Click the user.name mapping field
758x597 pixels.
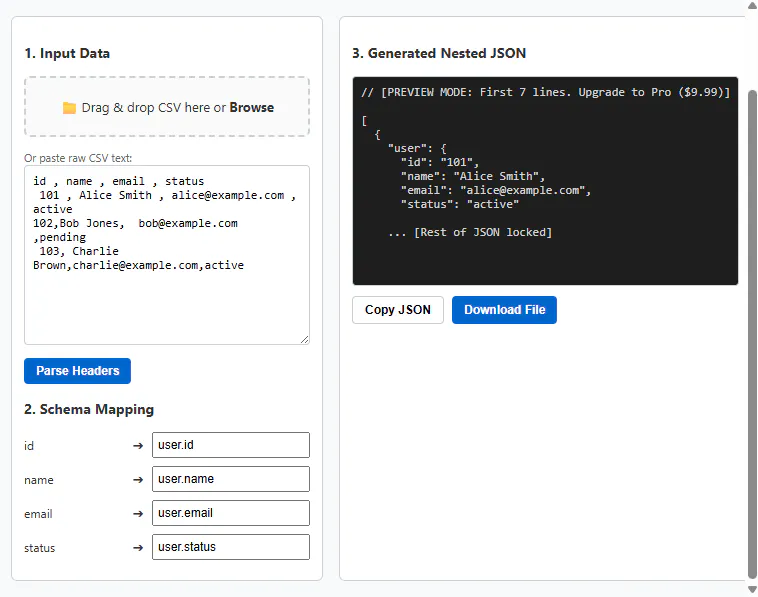[231, 479]
